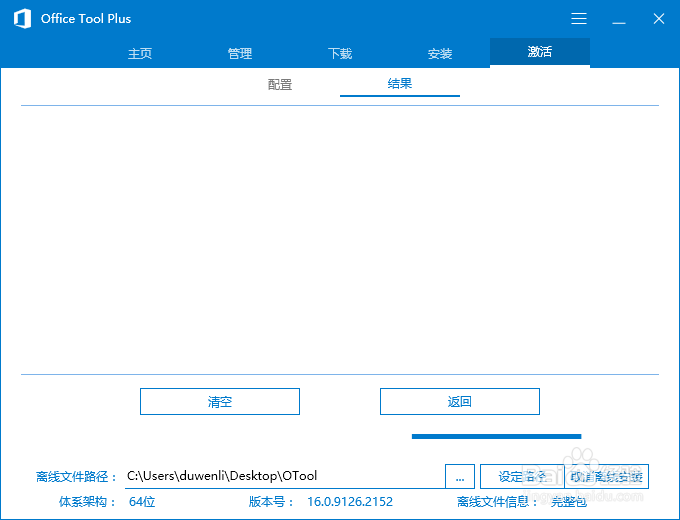Click the empty results output area
The width and height of the screenshot is (680, 520).
(x=340, y=240)
